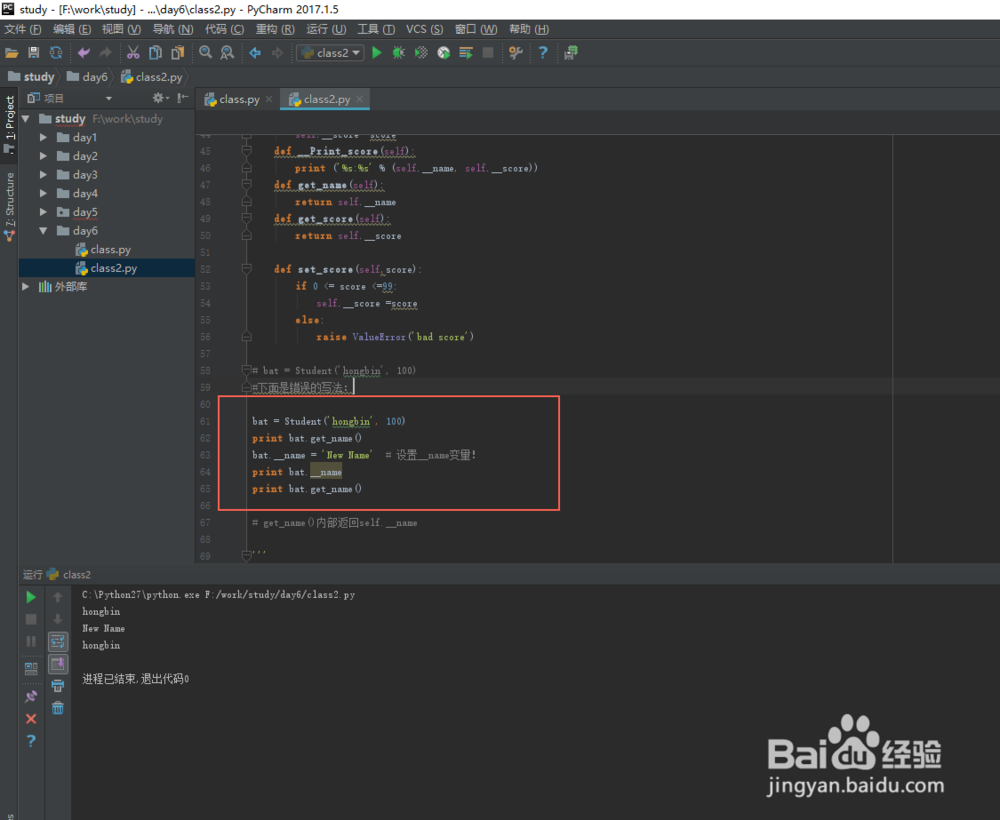Navigate back with blue arrow icon

click(255, 53)
